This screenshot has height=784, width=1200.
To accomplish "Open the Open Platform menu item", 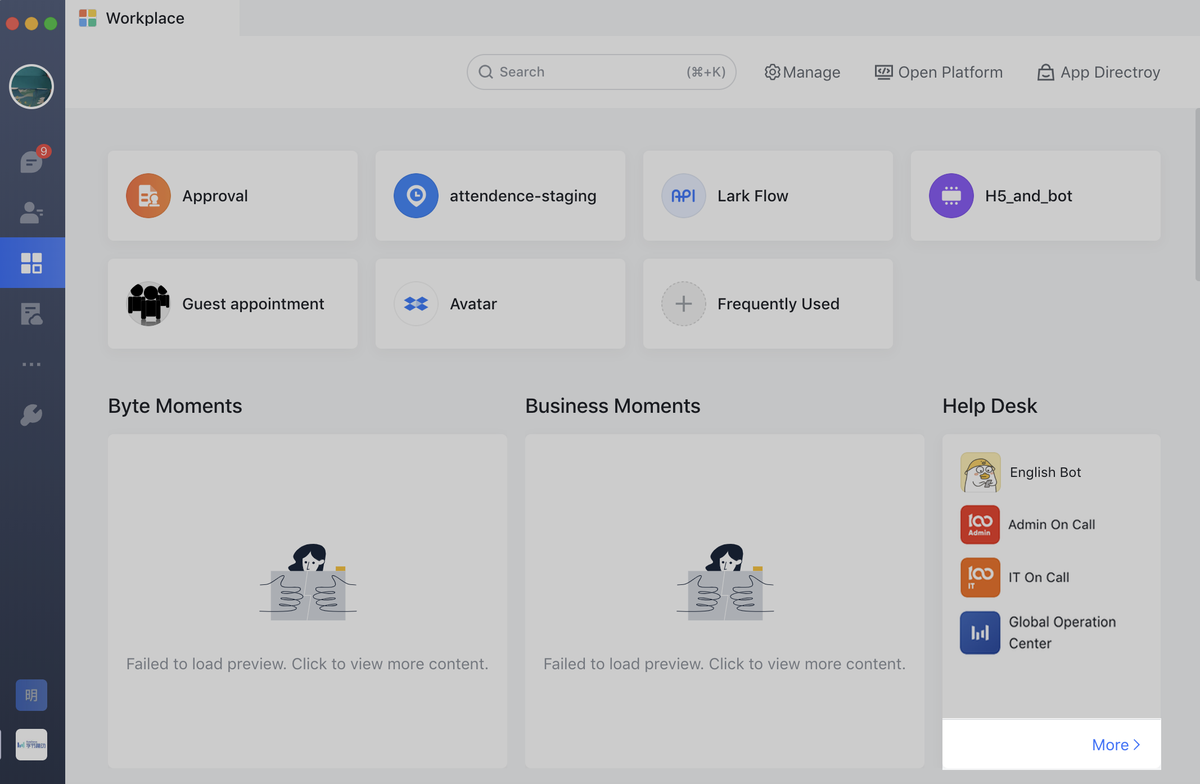I will point(938,72).
